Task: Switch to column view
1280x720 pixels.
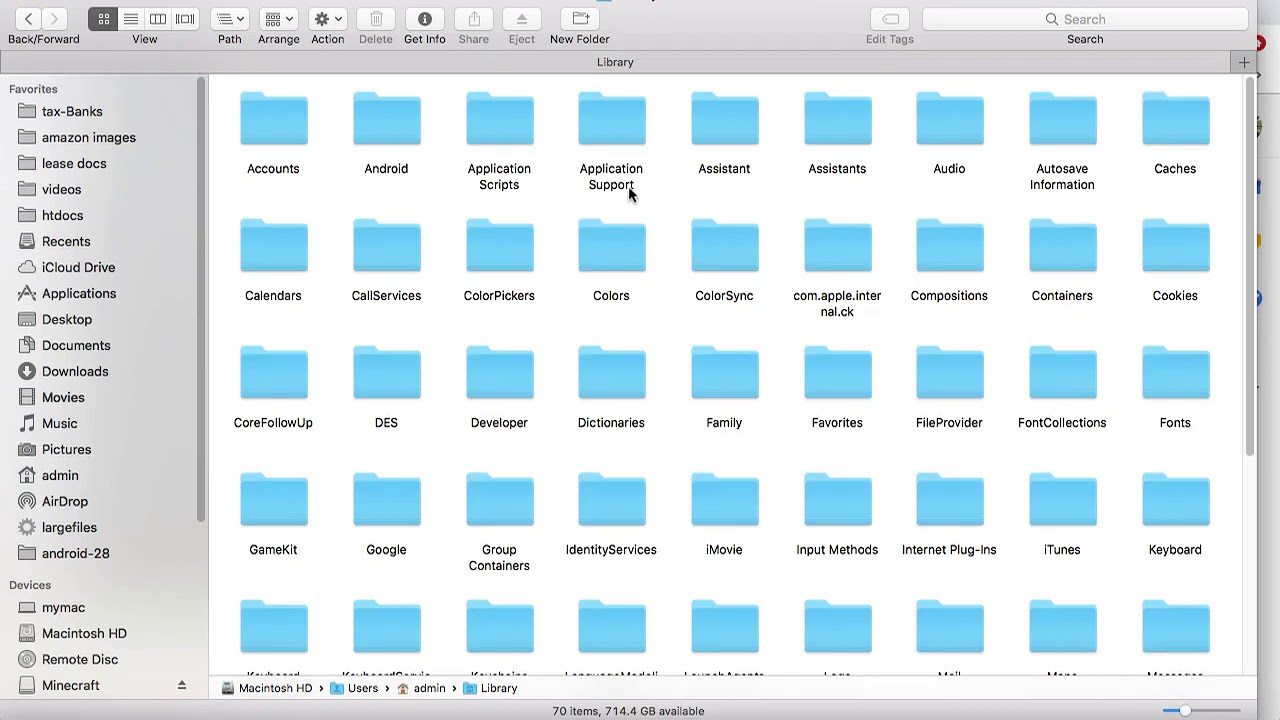Action: tap(158, 19)
